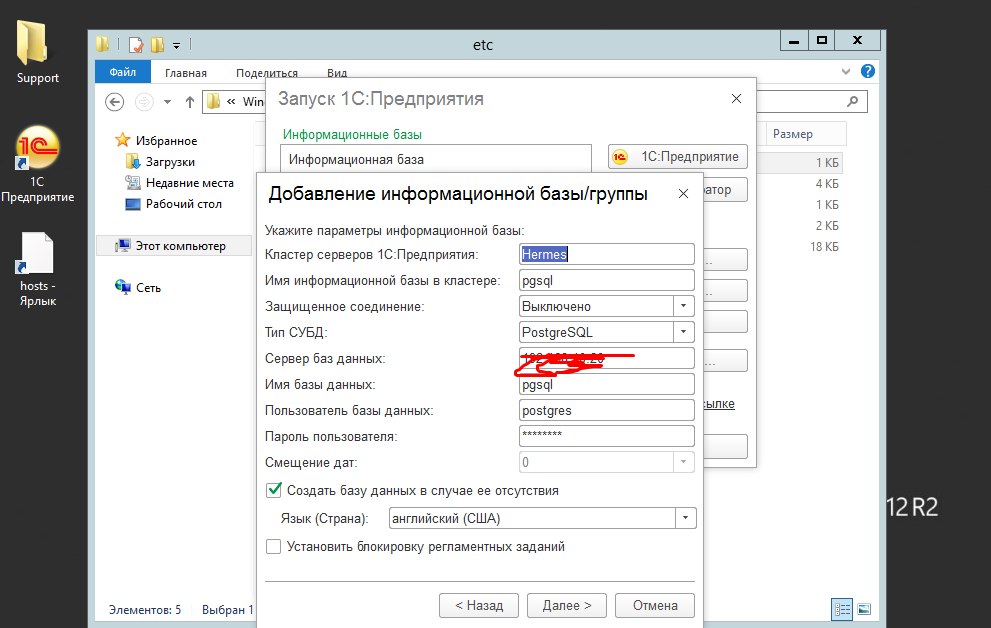Select Недавние места in navigation pane

point(179,183)
